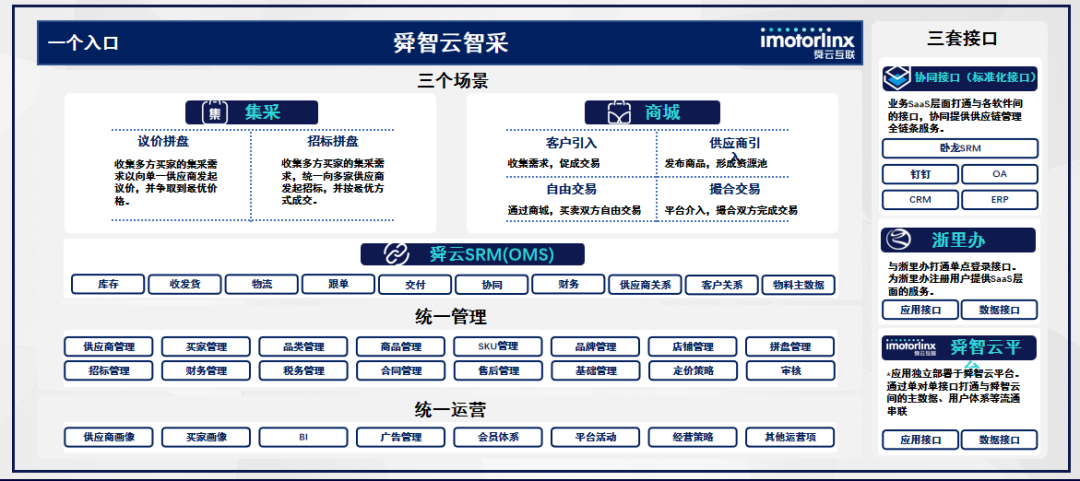1080x481 pixels.
Task: Open the 物流 module
Action: (x=262, y=284)
